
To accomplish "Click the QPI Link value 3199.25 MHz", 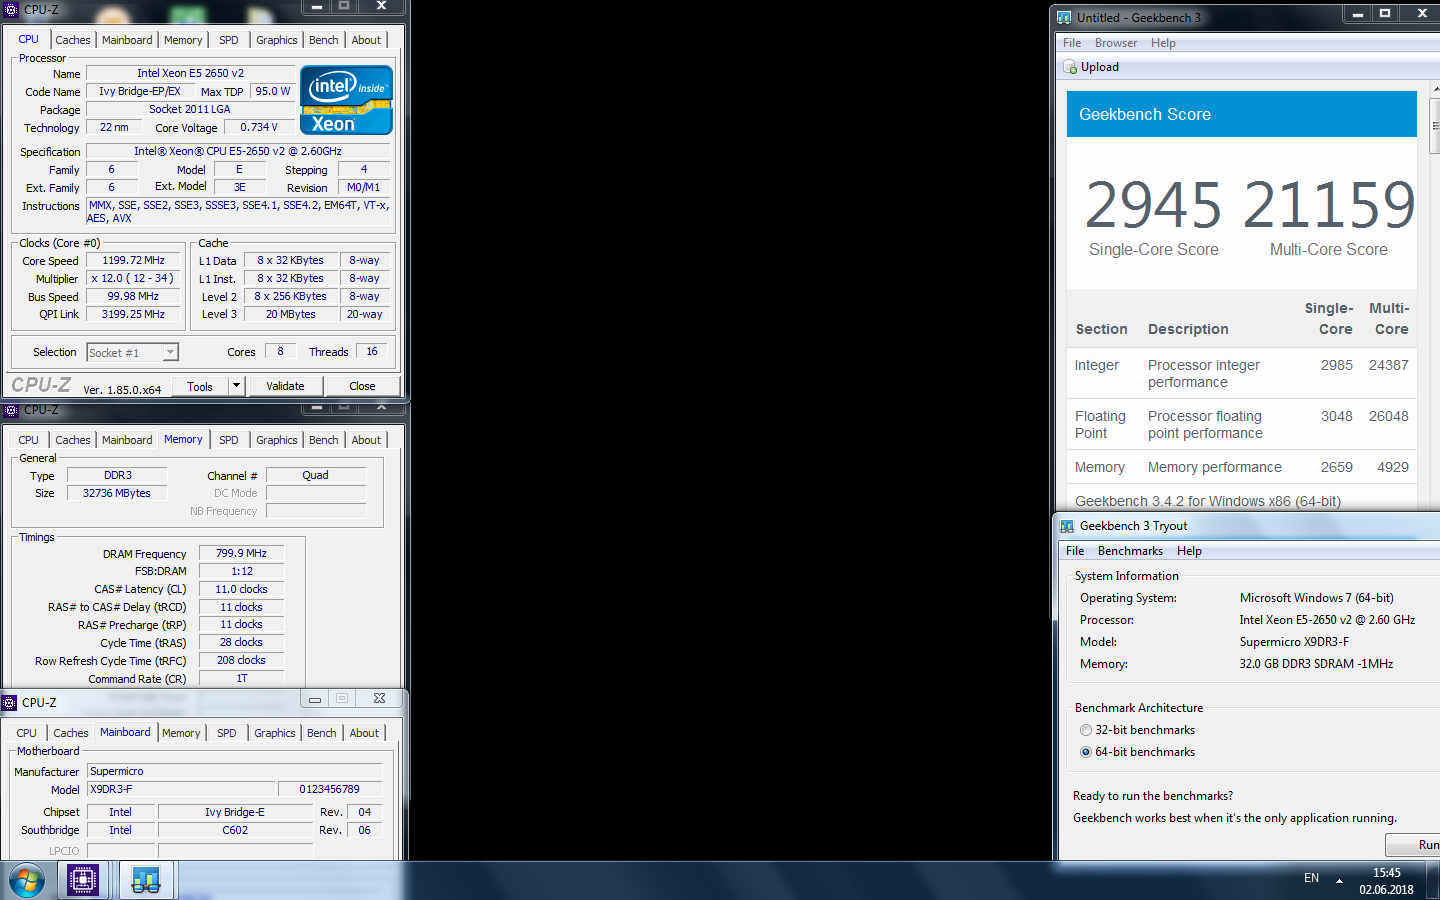I will pos(133,314).
